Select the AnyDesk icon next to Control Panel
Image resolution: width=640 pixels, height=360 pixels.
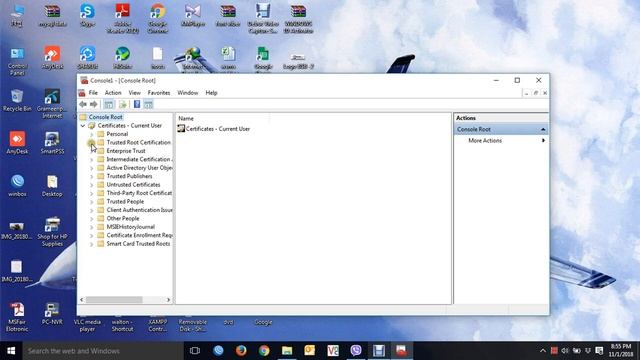pos(52,58)
